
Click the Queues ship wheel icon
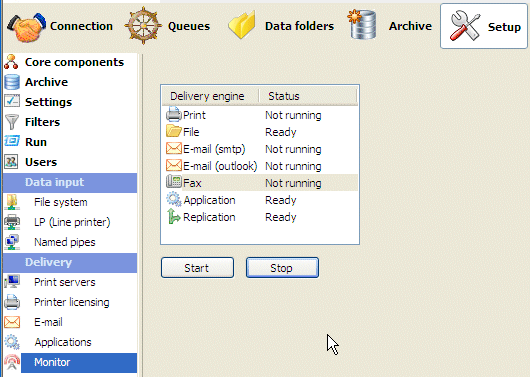[x=143, y=26]
